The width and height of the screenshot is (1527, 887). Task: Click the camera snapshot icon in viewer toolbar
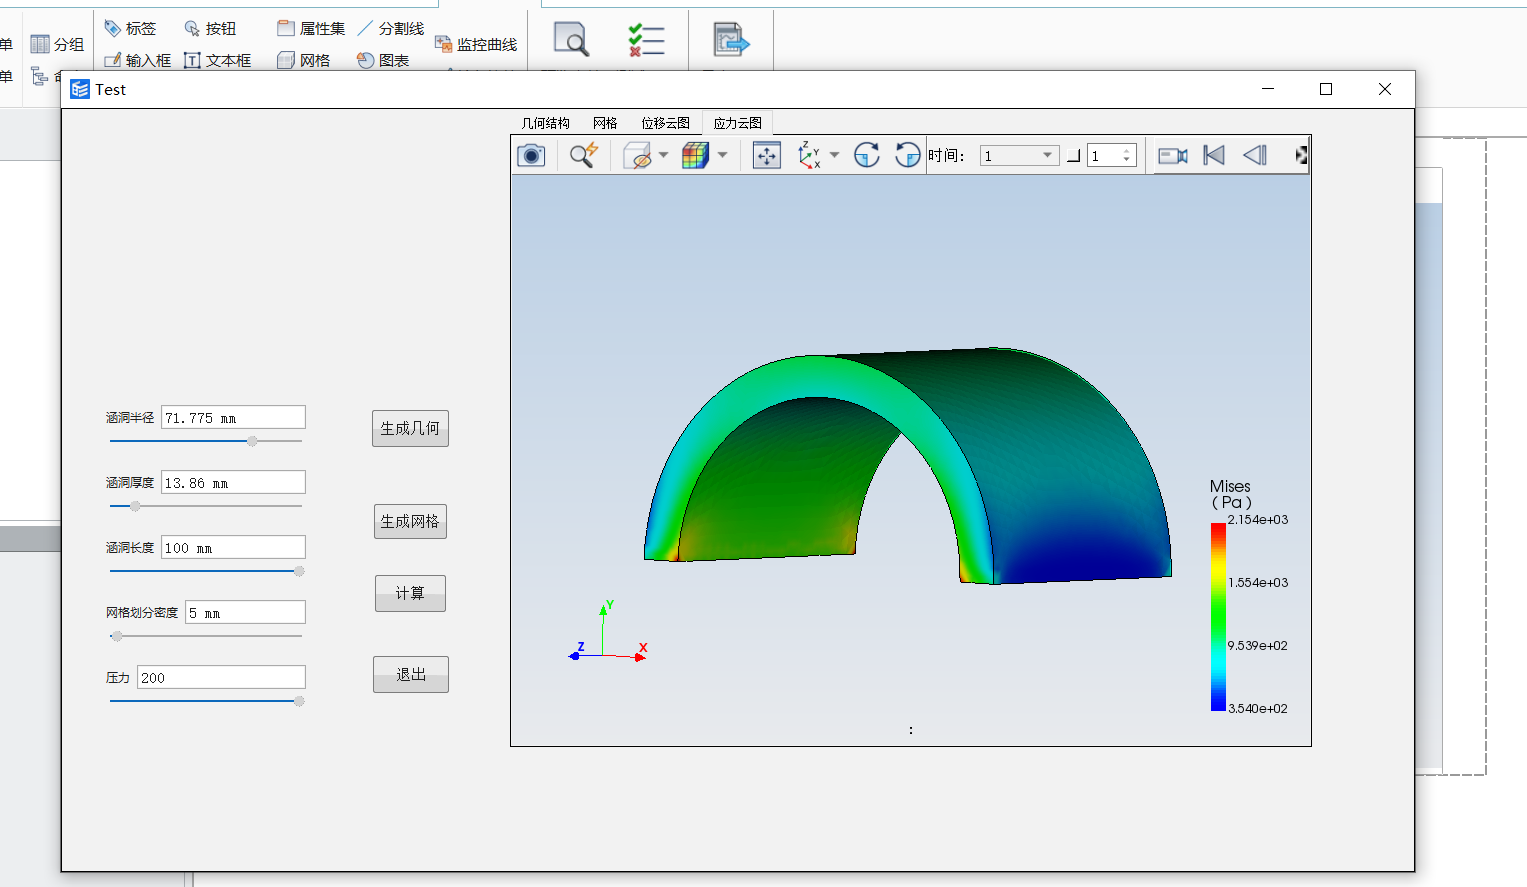[x=531, y=155]
